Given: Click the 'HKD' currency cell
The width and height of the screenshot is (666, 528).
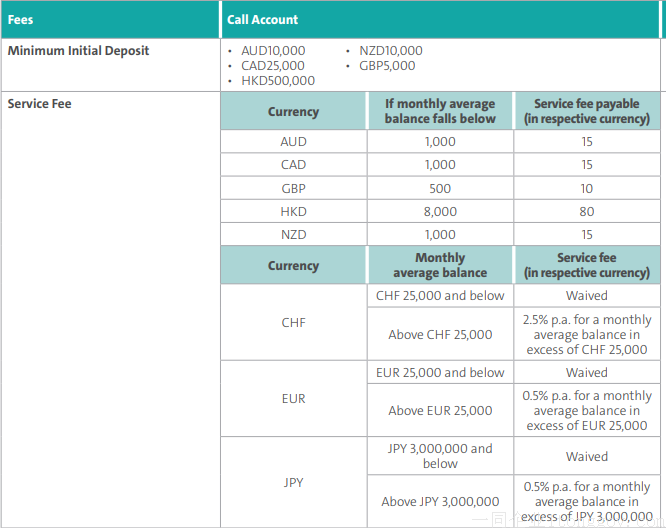Looking at the screenshot, I should coord(293,211).
